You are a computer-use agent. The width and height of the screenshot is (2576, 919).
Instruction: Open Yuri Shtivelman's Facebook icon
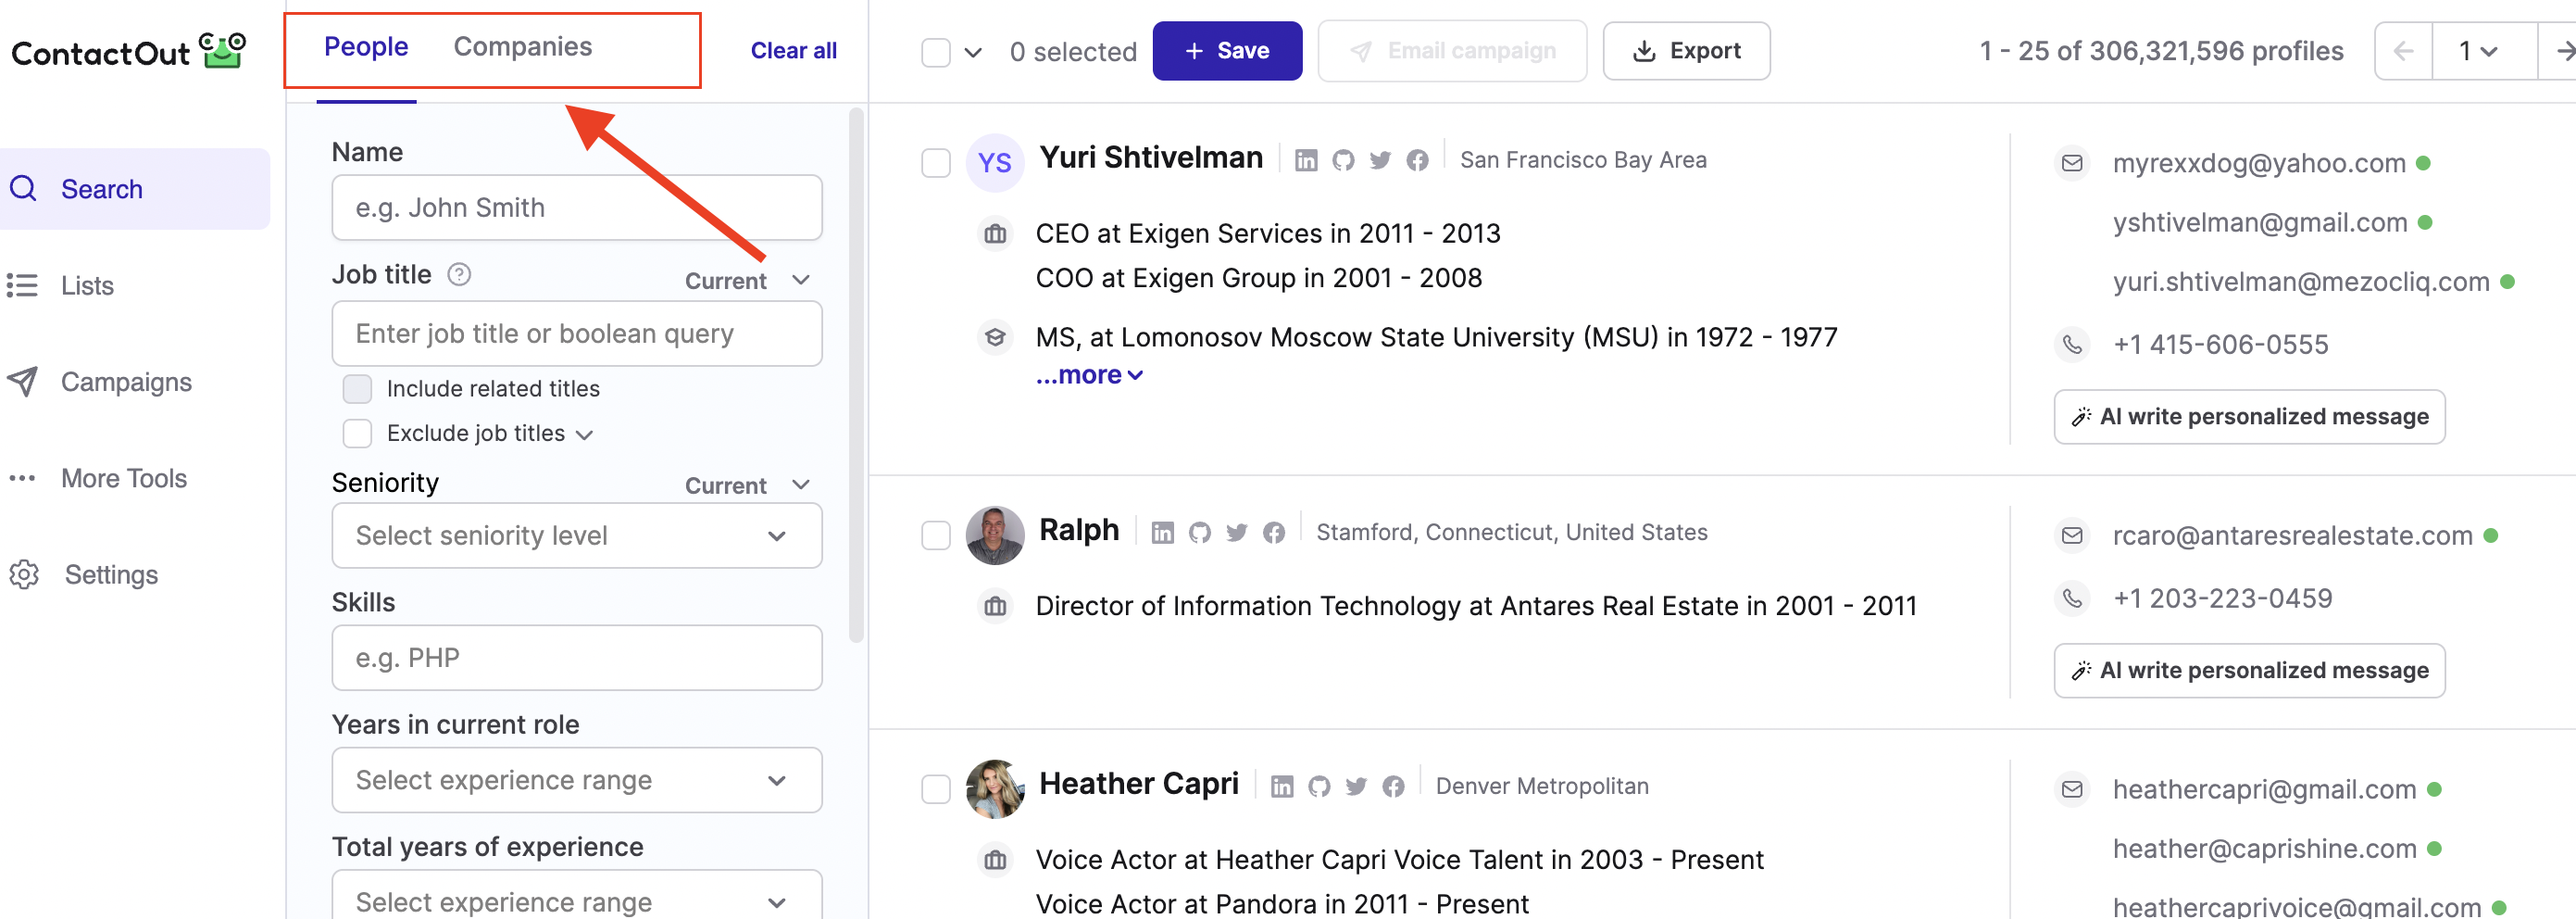[1417, 160]
